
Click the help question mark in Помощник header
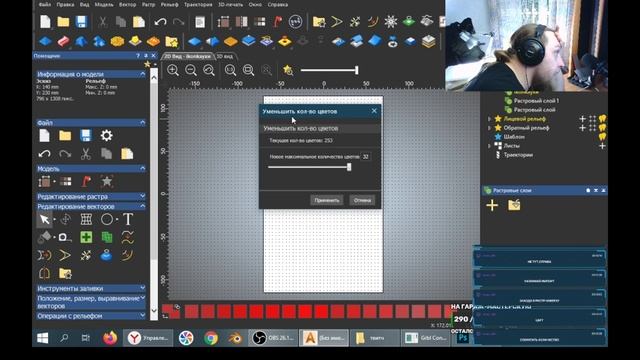tap(138, 56)
